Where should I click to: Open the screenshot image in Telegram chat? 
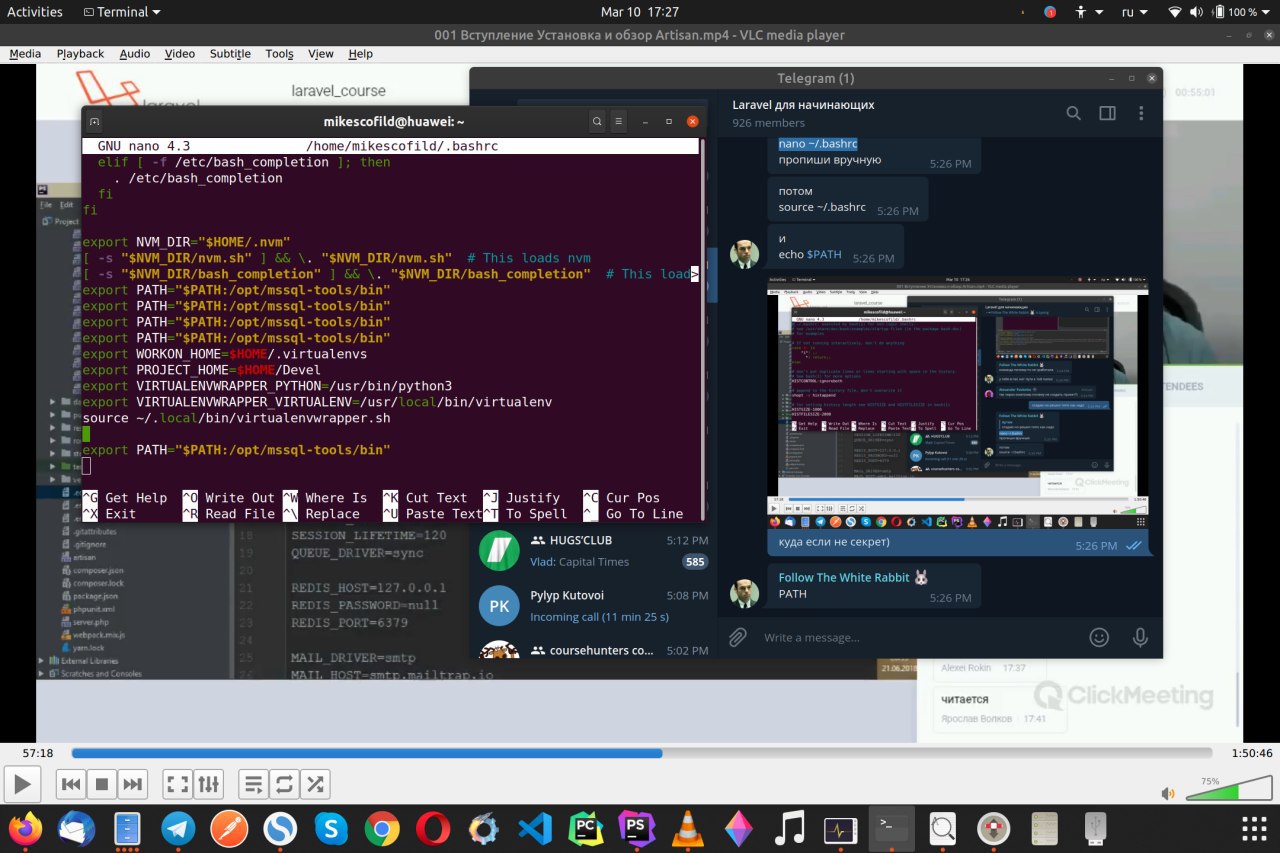[x=957, y=402]
